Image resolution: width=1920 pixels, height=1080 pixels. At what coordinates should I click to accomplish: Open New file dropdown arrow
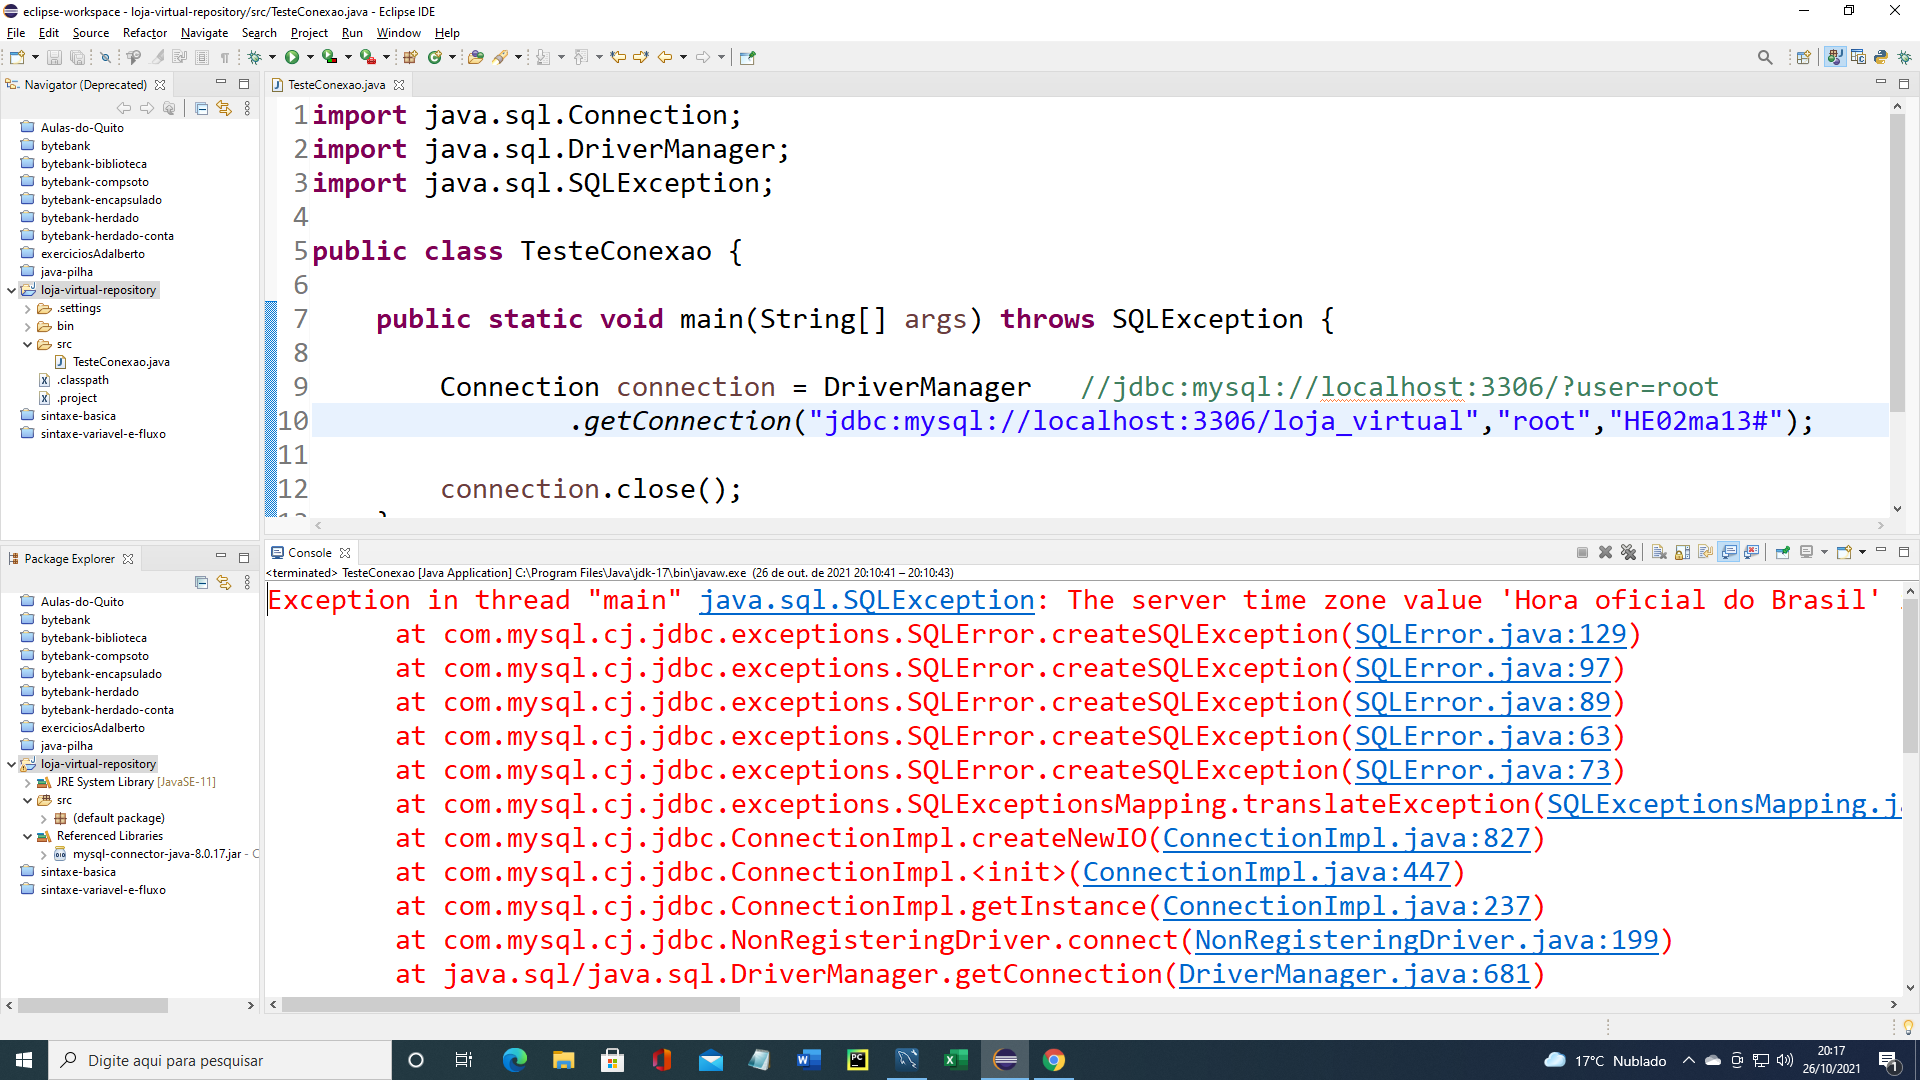coord(35,57)
